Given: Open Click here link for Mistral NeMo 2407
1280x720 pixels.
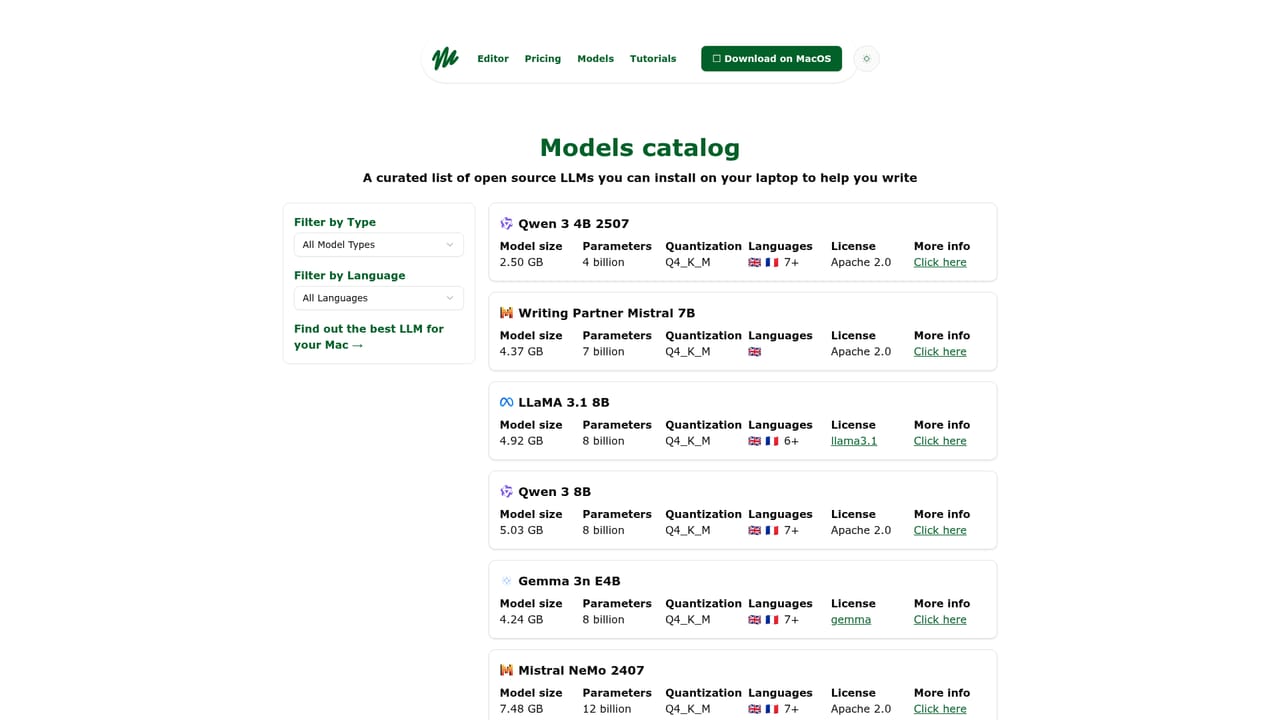Looking at the screenshot, I should point(940,709).
